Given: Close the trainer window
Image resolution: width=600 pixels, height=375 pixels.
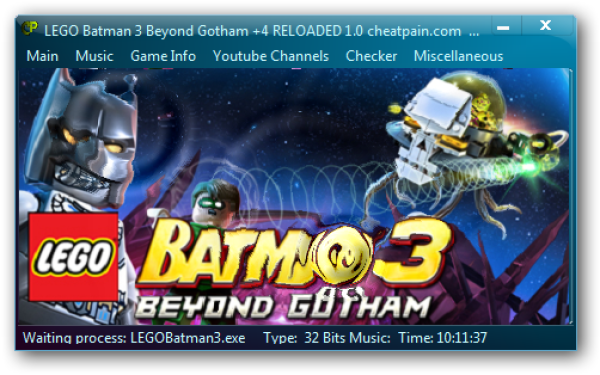Looking at the screenshot, I should (x=546, y=26).
